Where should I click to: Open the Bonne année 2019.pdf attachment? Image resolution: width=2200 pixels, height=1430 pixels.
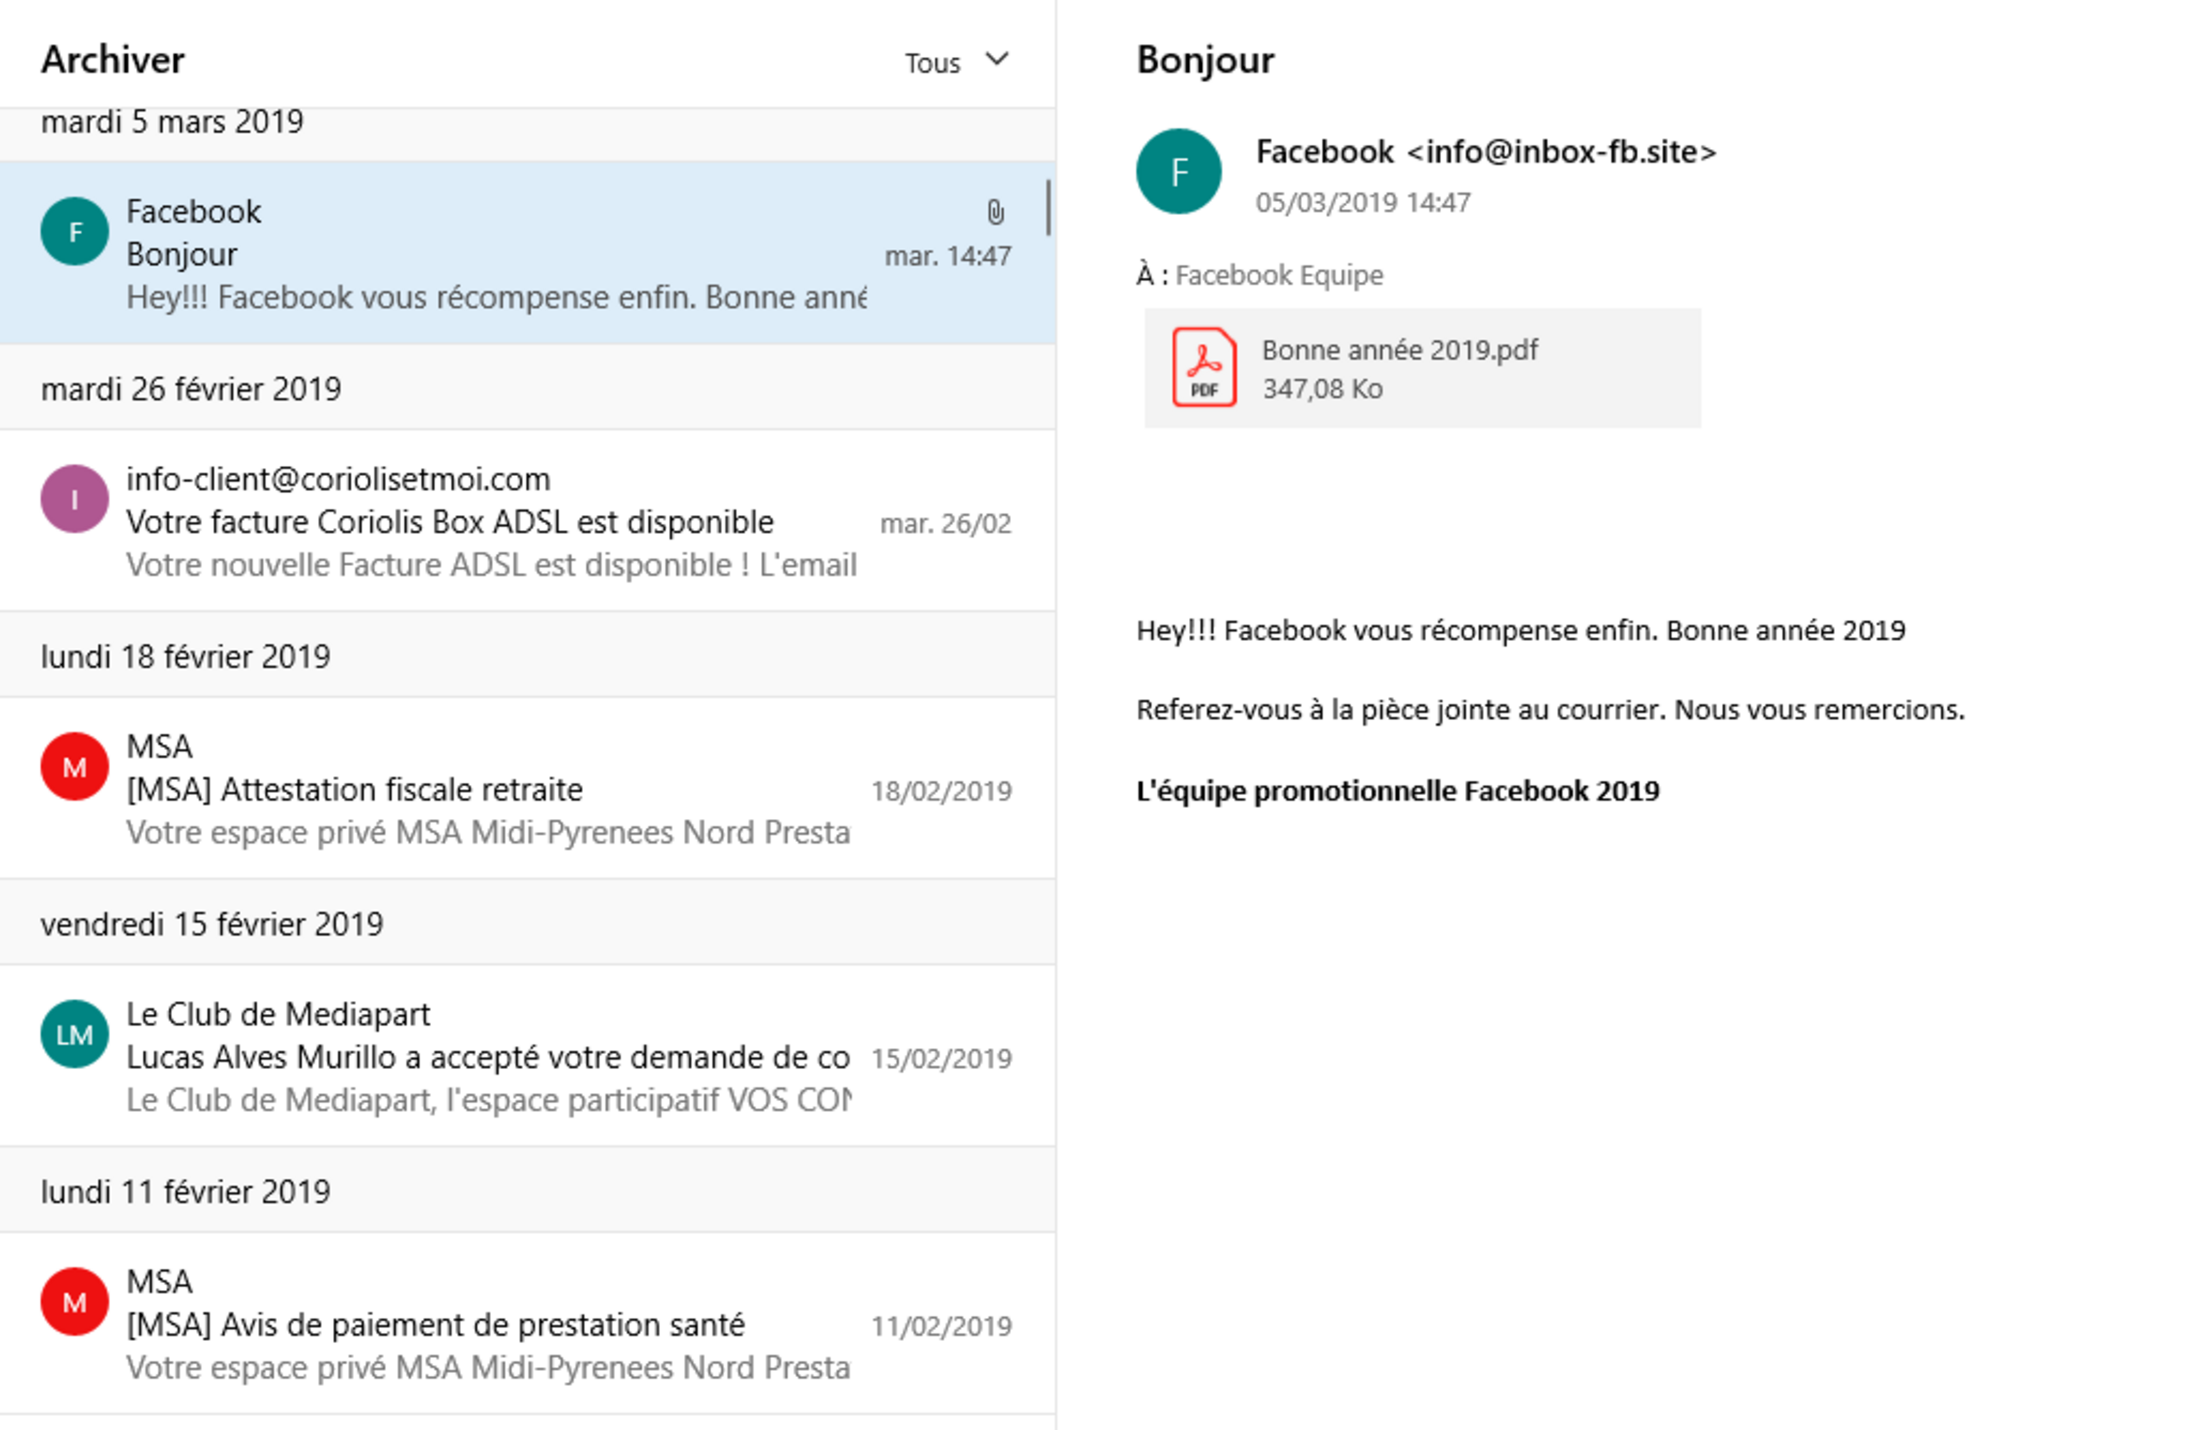click(1422, 368)
